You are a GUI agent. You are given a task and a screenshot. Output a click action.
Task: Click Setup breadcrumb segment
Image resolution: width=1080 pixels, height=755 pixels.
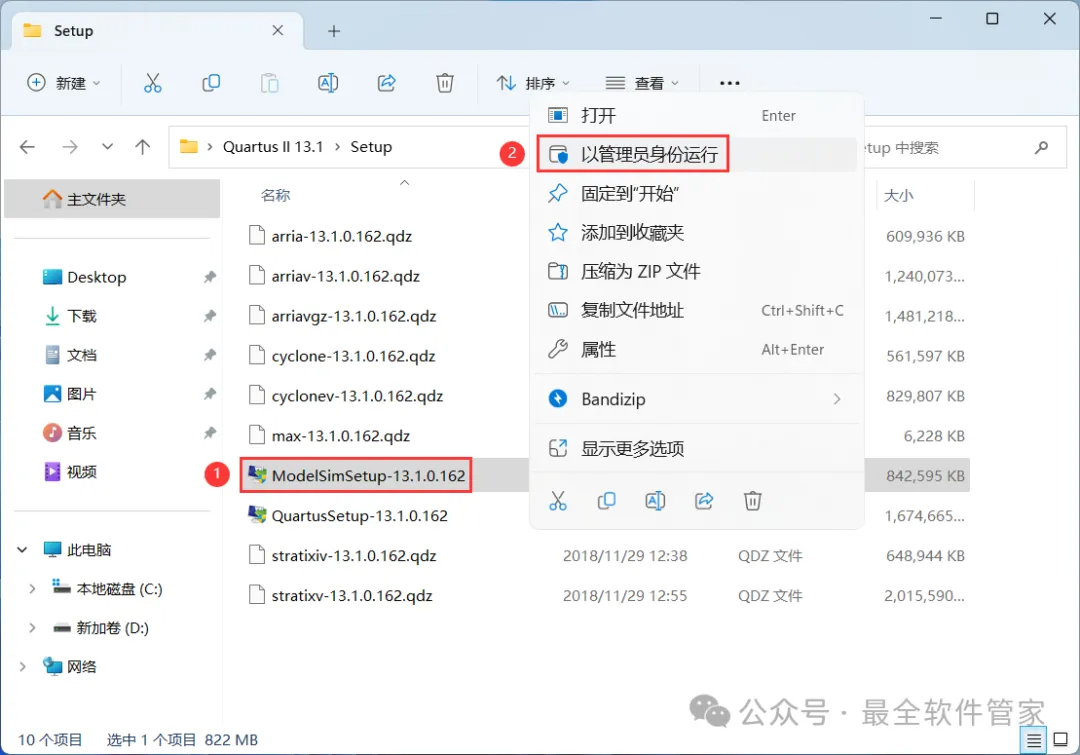point(371,147)
